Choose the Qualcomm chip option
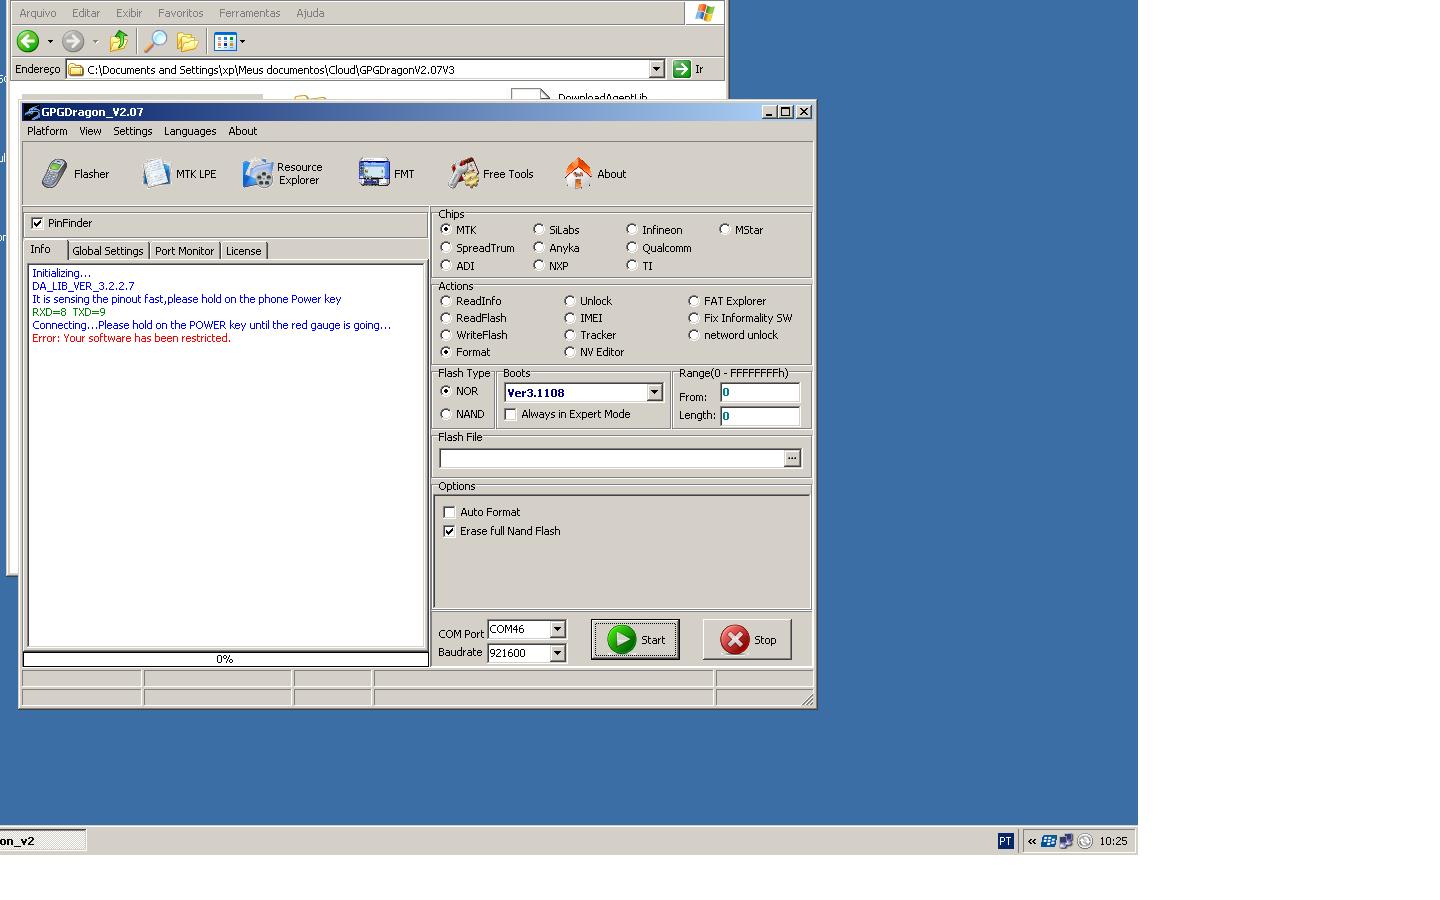Viewport: 1440px width, 900px height. coord(632,248)
